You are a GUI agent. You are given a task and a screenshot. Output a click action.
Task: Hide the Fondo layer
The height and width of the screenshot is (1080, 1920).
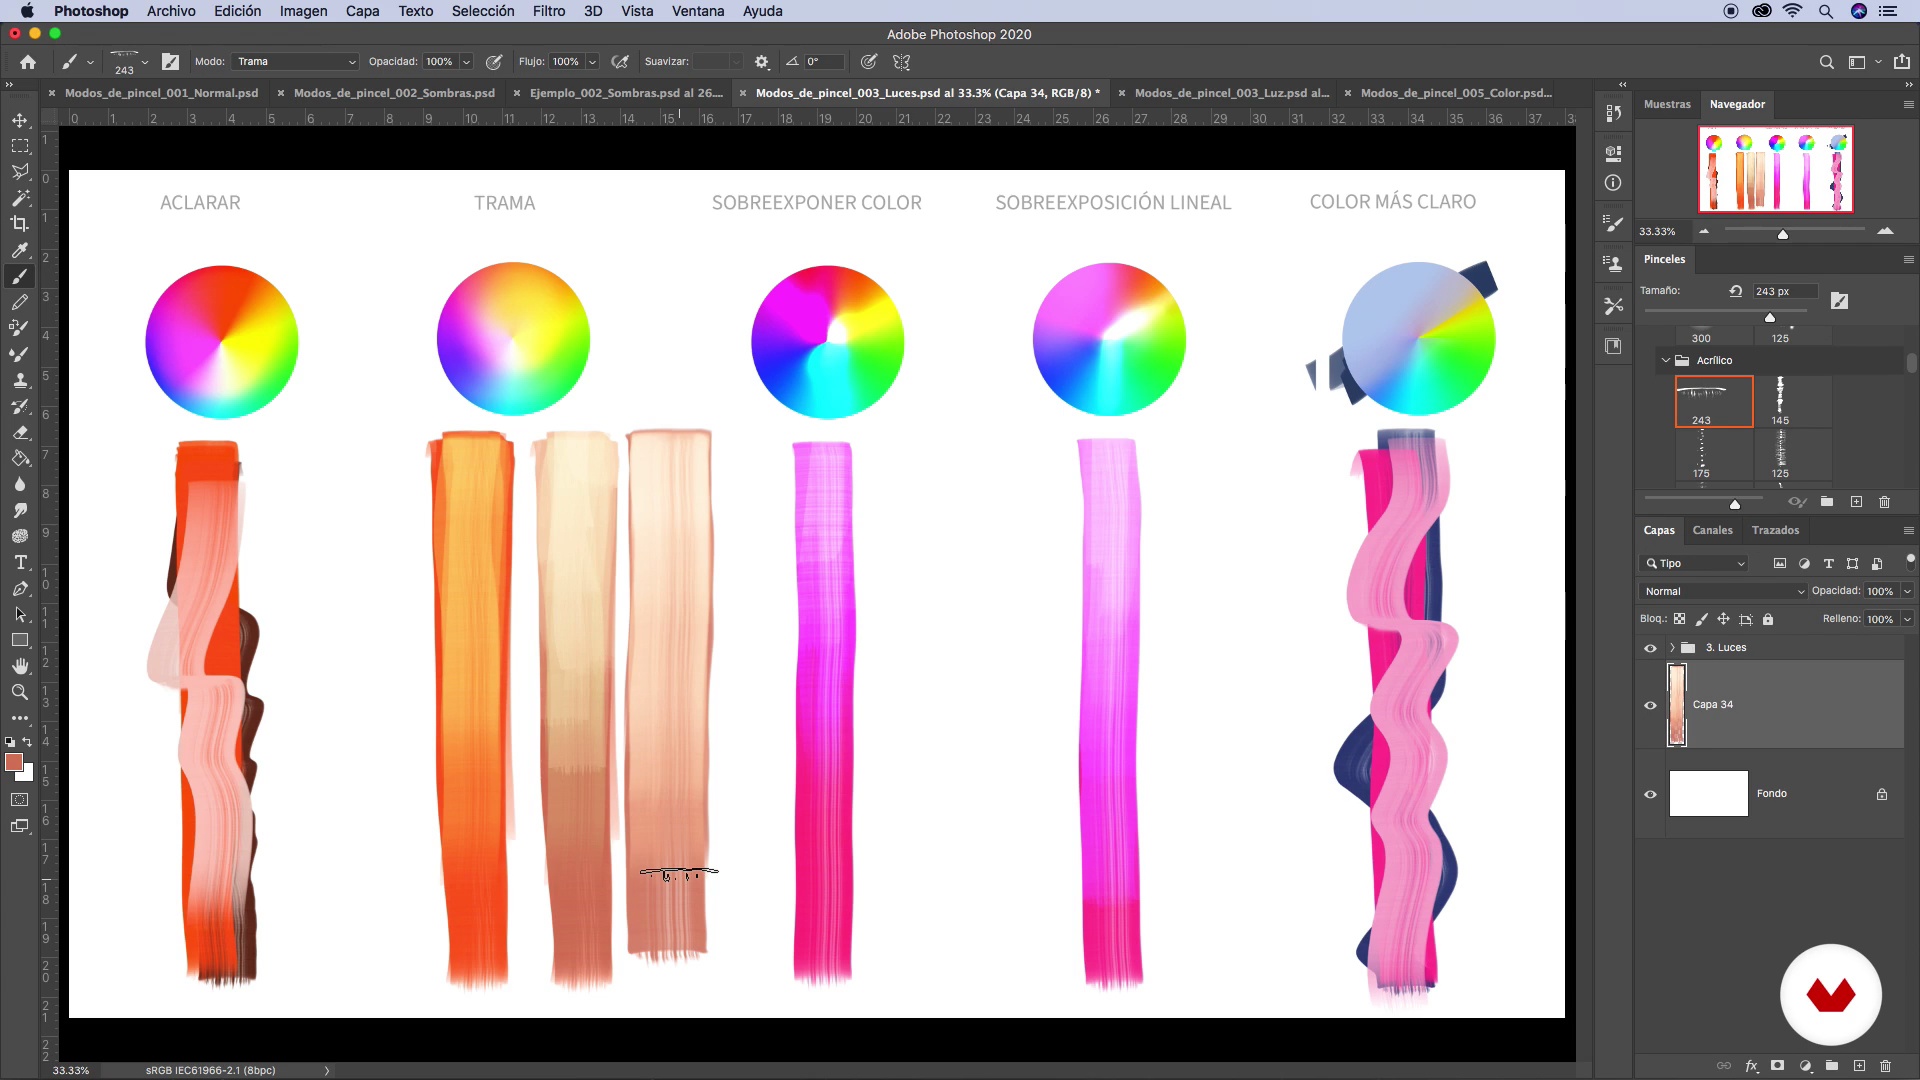click(x=1650, y=794)
